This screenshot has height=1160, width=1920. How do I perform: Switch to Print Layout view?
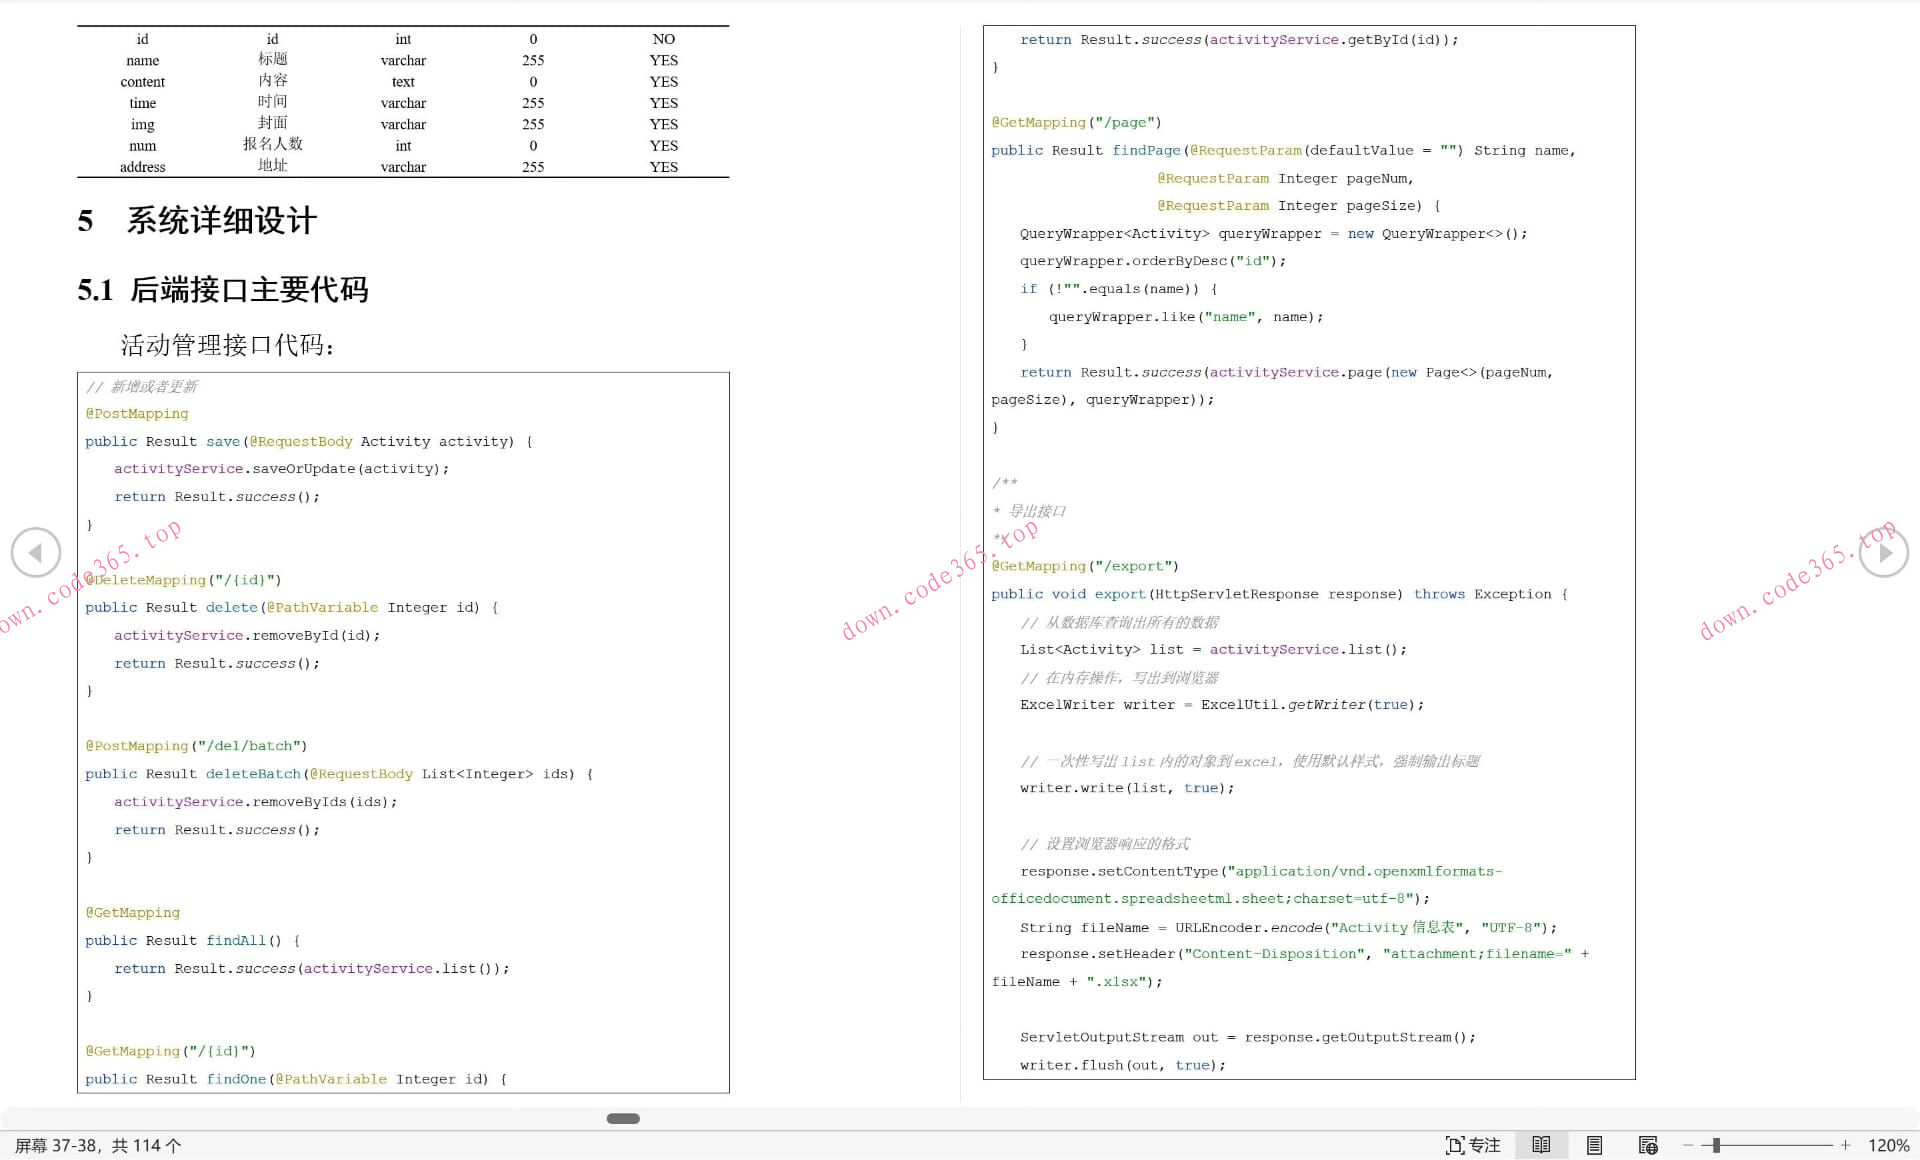click(1594, 1145)
